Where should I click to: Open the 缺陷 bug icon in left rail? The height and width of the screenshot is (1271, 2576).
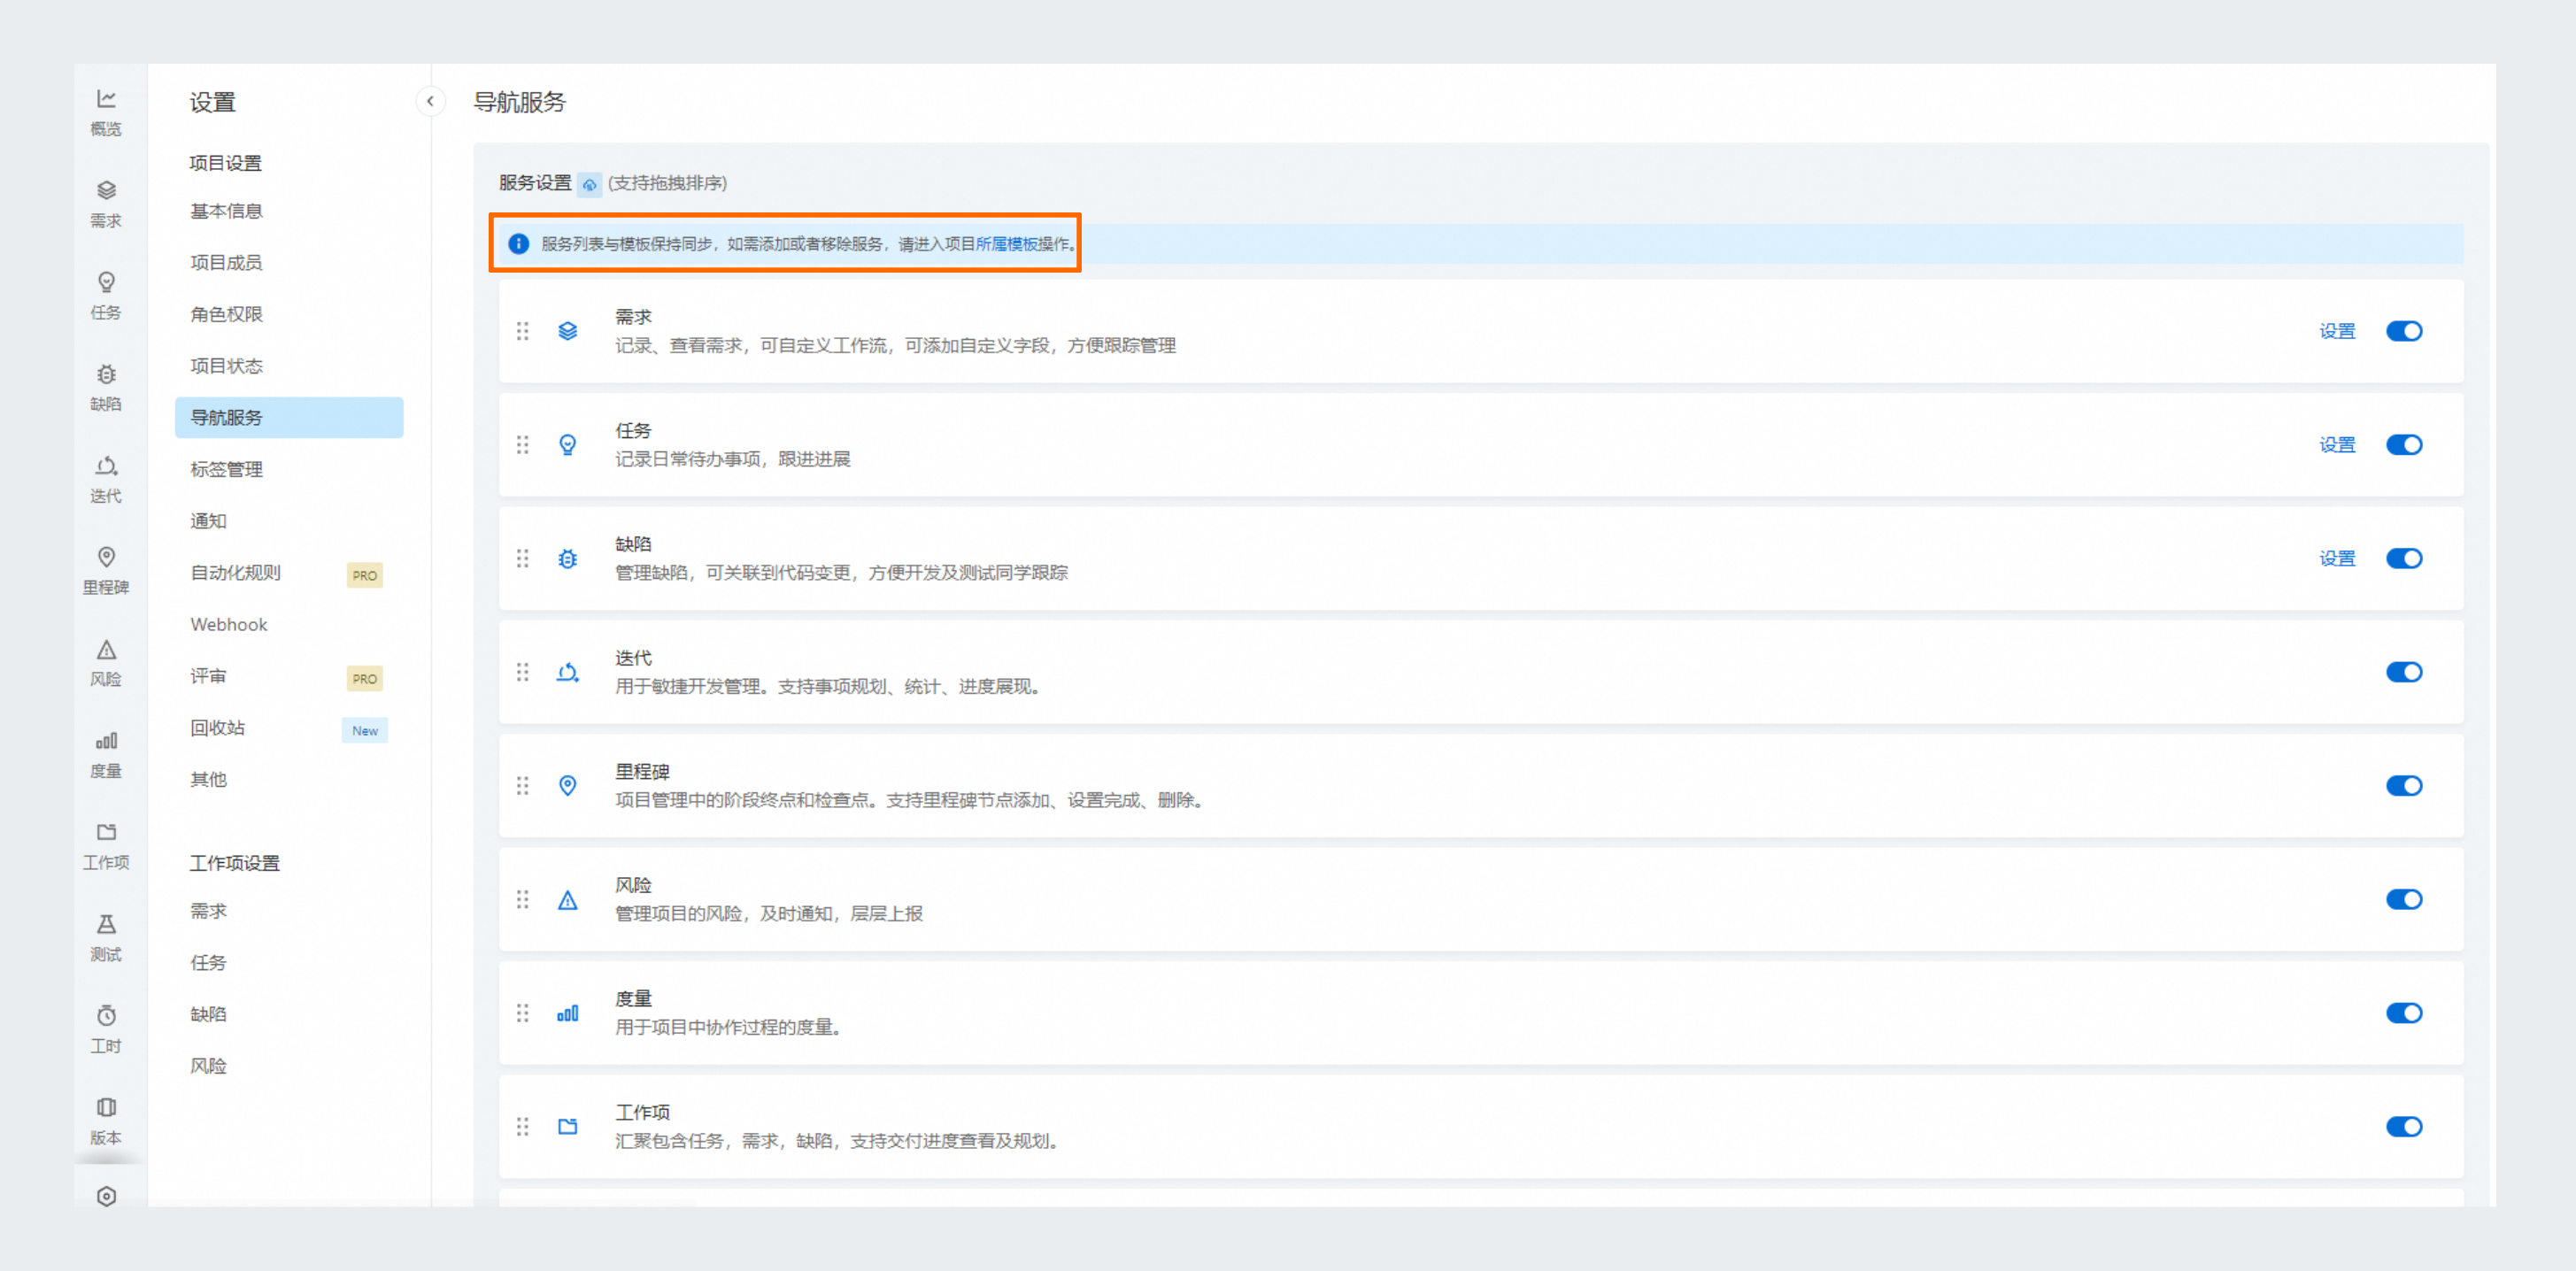[106, 374]
